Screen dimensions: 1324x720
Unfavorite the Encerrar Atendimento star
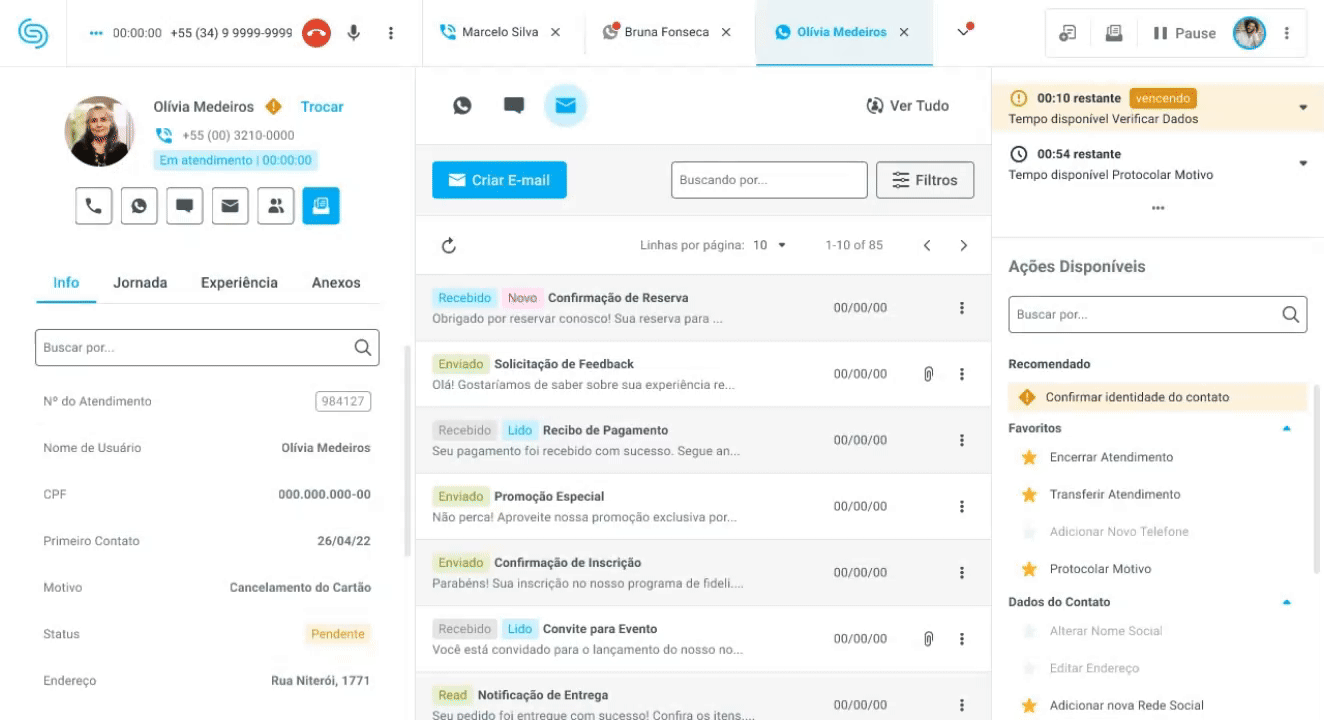coord(1028,457)
